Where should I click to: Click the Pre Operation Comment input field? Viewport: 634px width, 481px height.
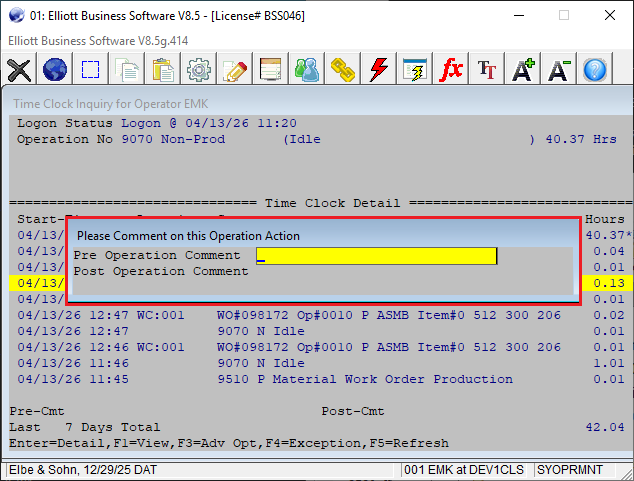[x=376, y=256]
